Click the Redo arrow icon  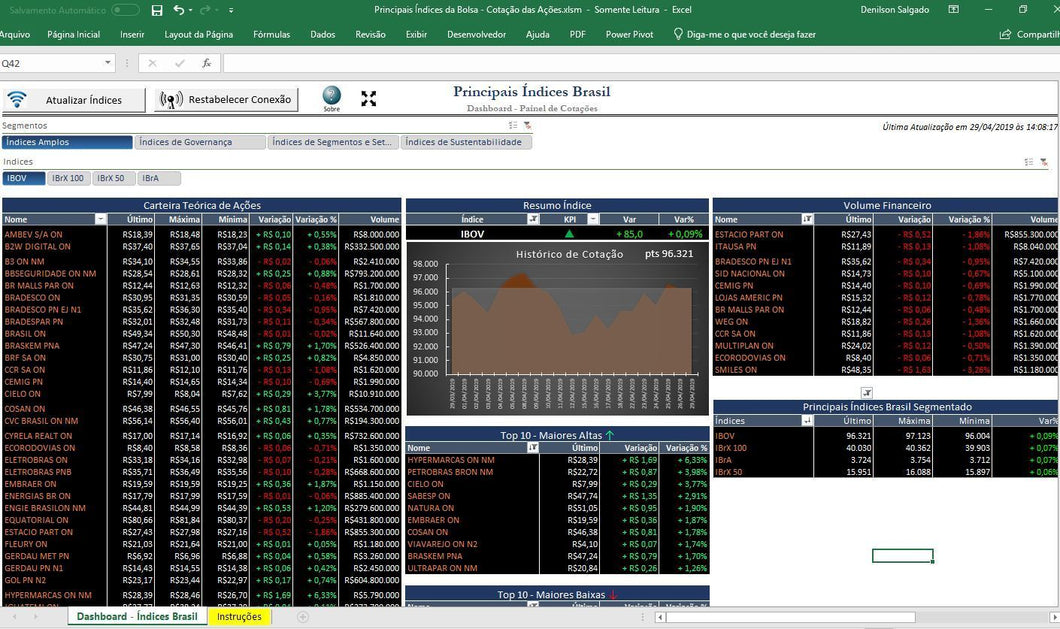click(x=205, y=9)
